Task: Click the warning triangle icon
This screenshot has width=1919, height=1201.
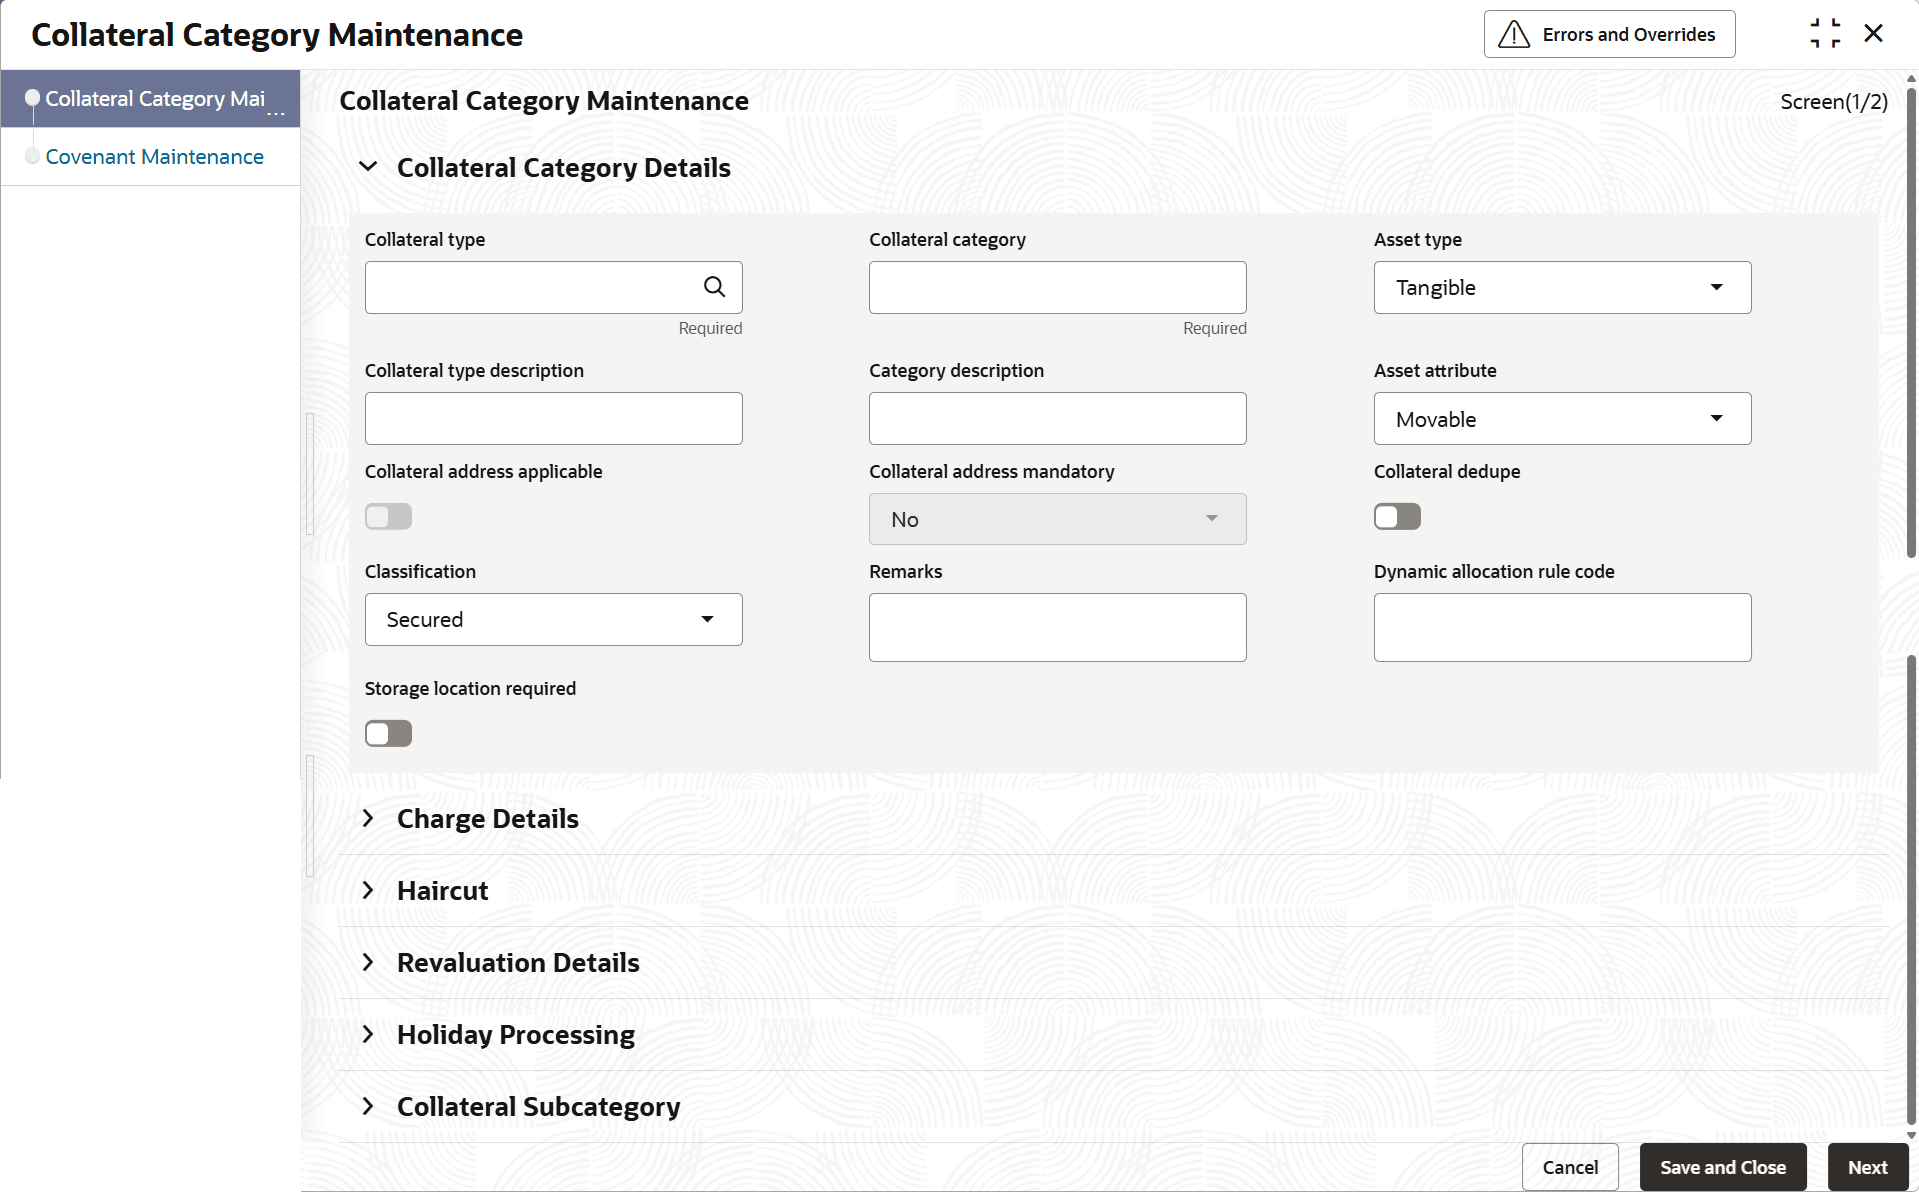Action: (1514, 35)
